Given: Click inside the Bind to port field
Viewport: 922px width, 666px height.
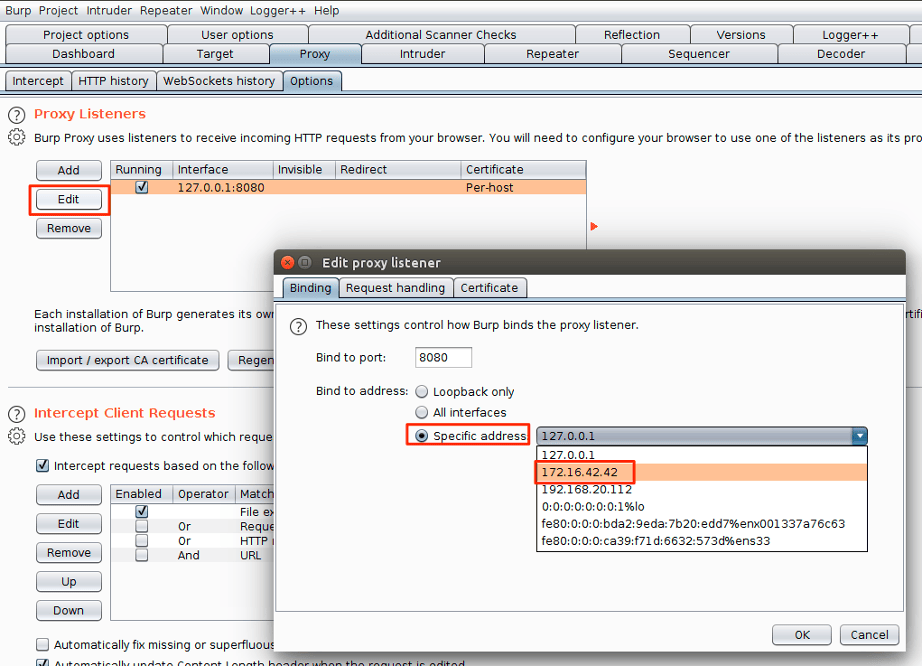Looking at the screenshot, I should [x=442, y=357].
